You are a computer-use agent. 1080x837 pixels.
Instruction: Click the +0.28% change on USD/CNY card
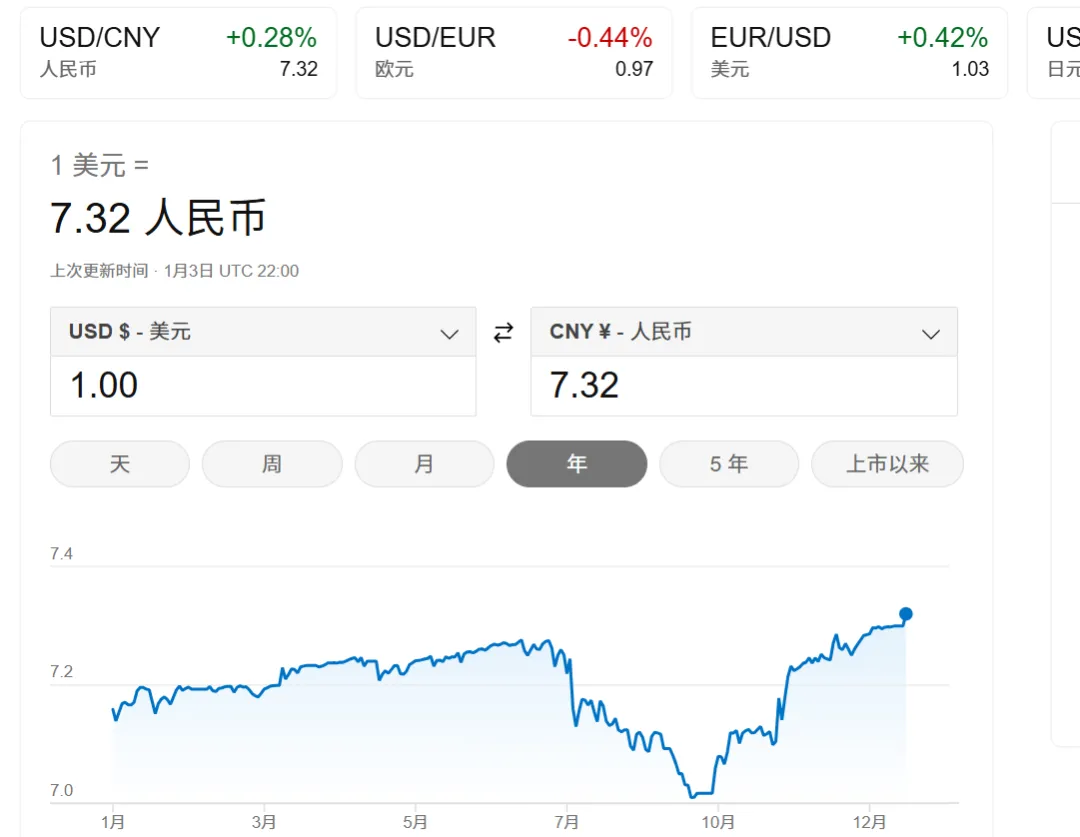coord(271,38)
